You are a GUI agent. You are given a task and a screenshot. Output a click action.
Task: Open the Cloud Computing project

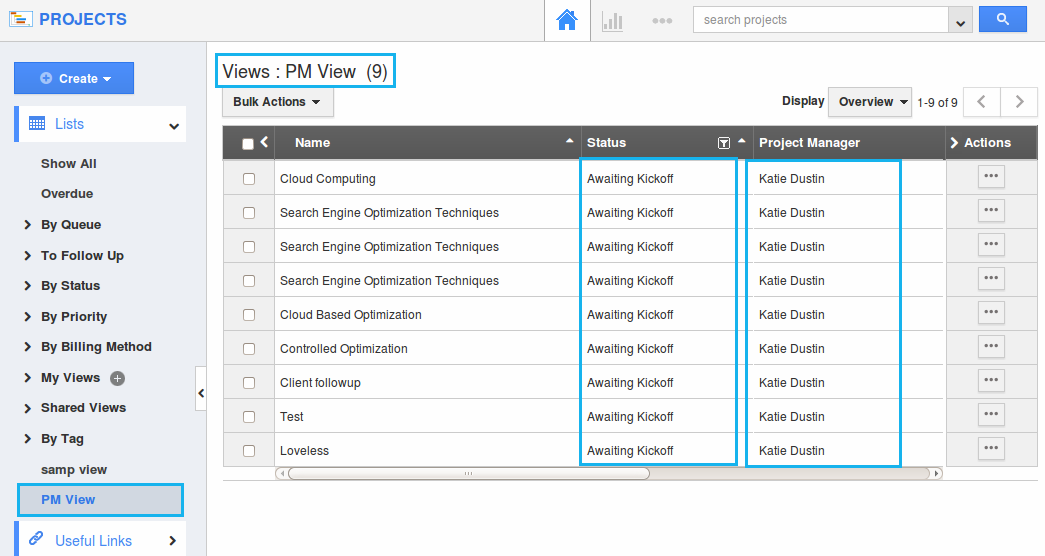(x=327, y=179)
